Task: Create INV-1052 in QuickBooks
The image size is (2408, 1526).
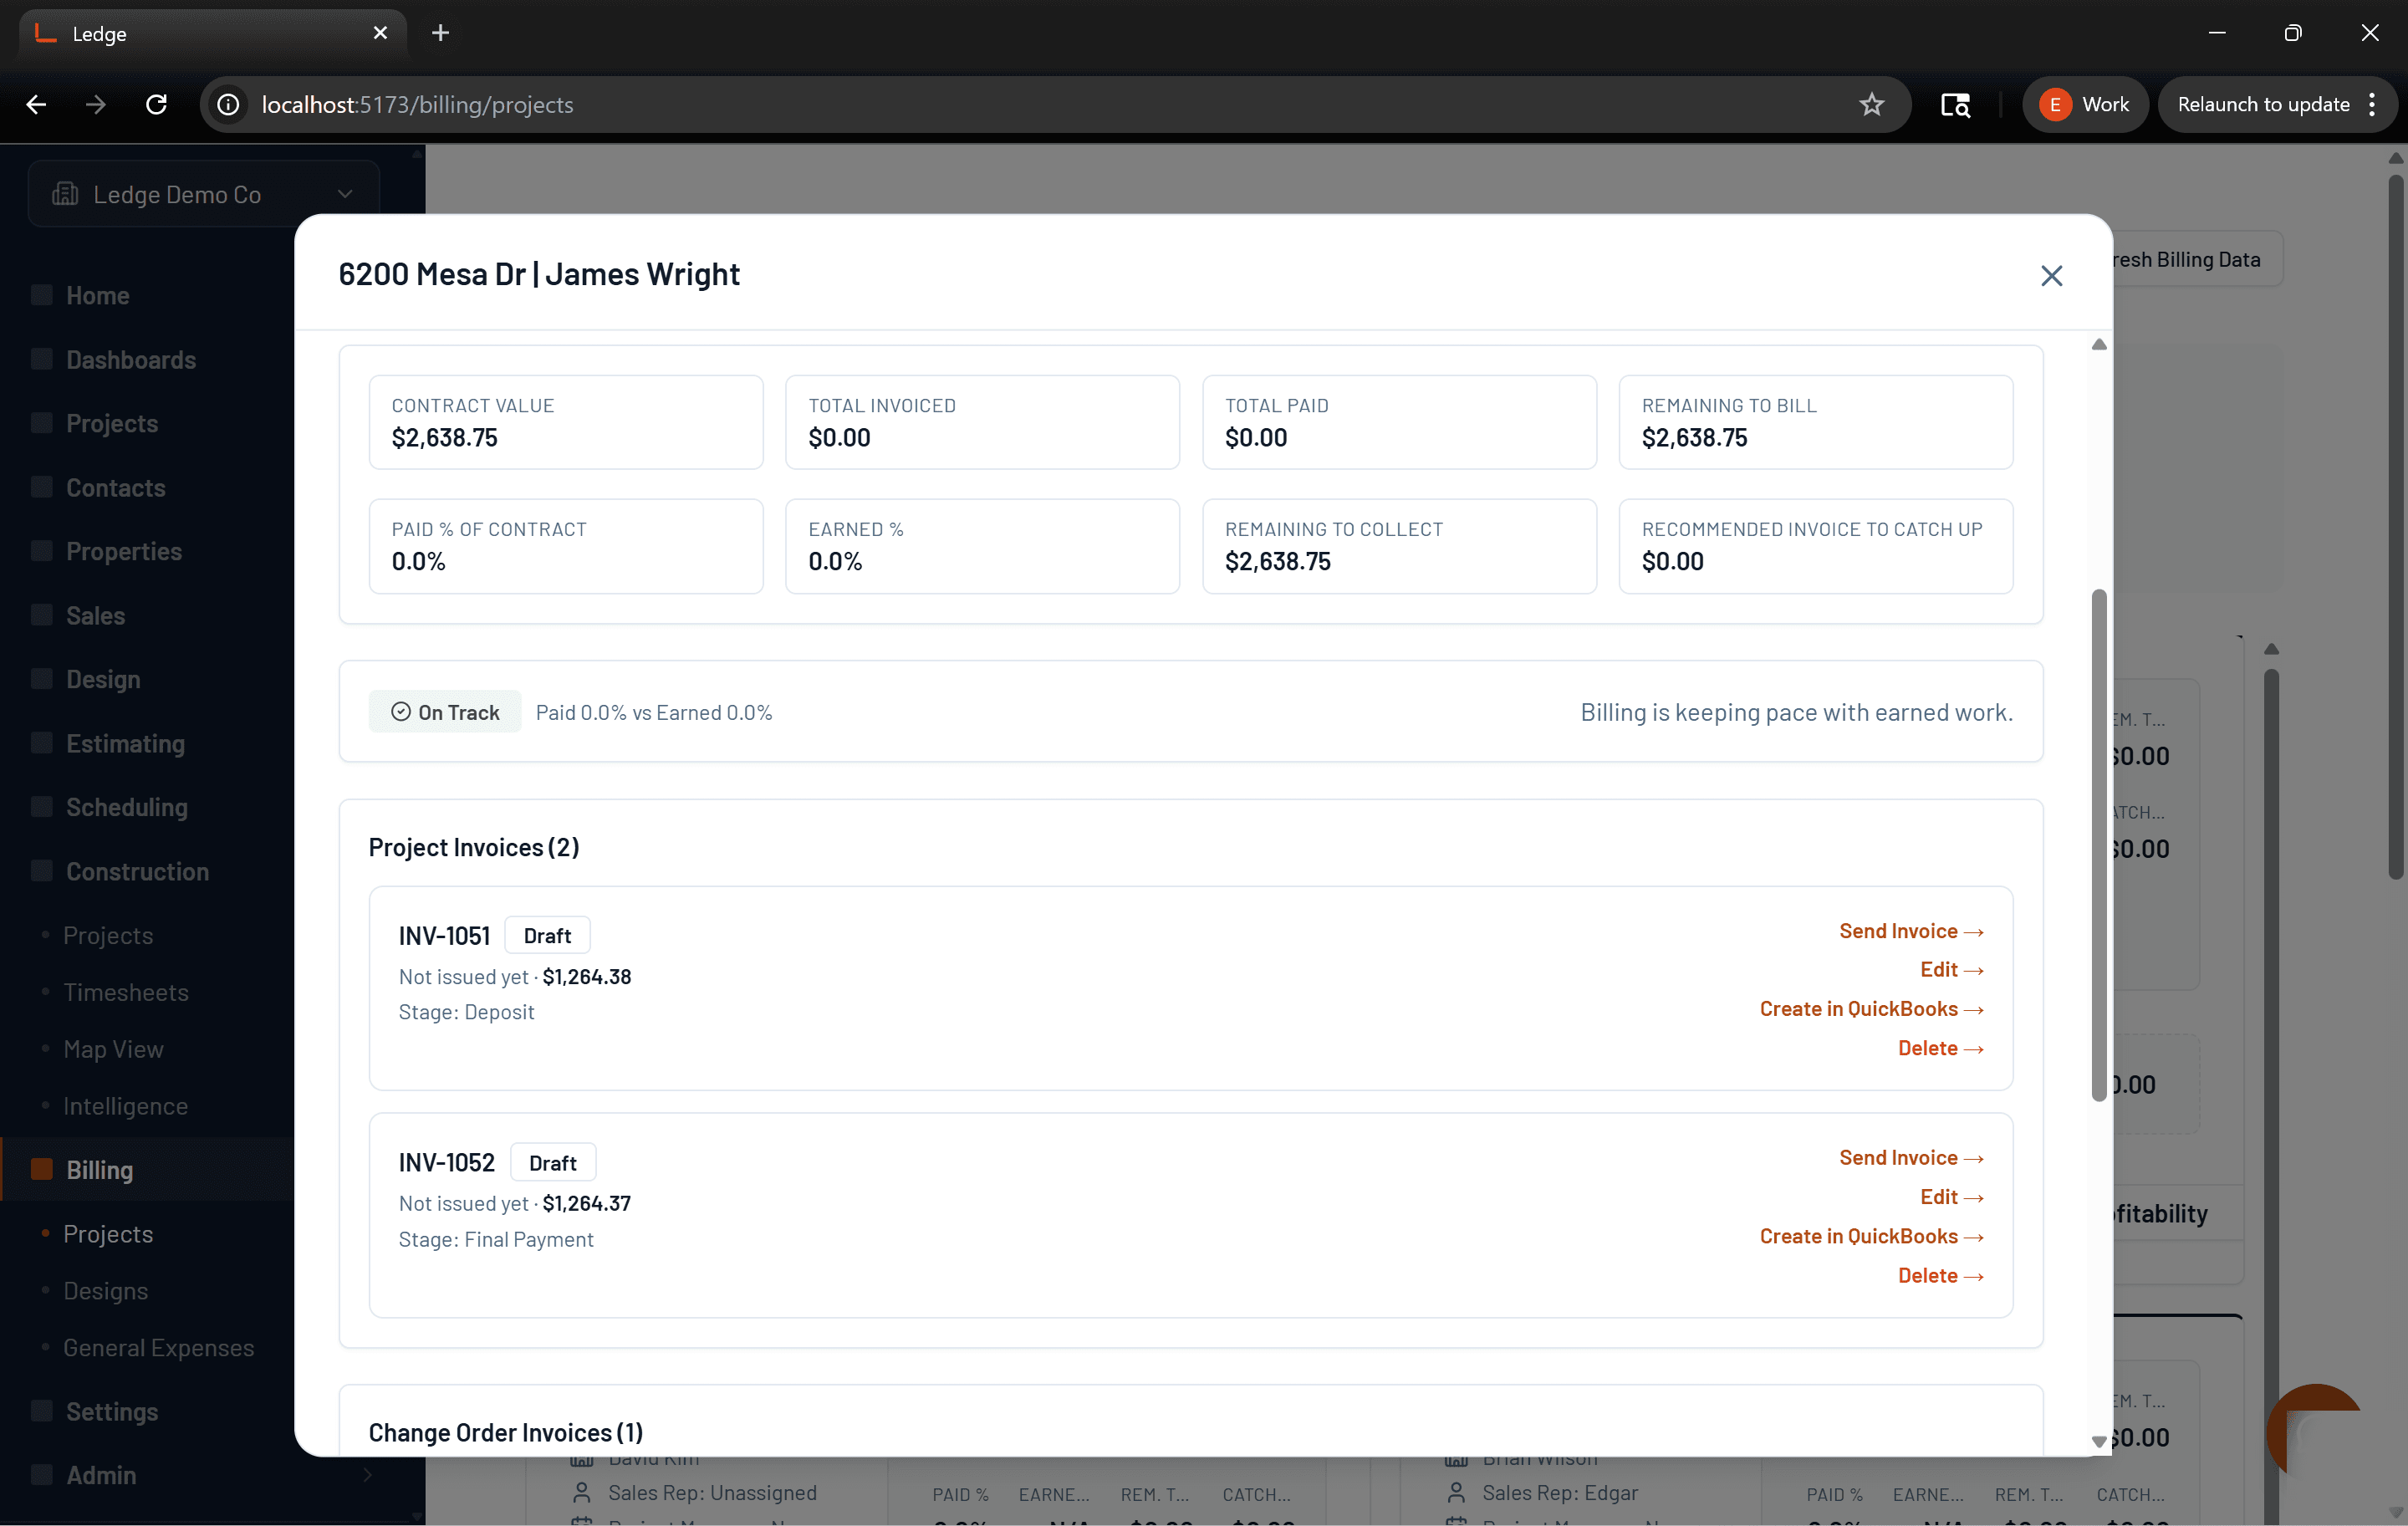Action: [1871, 1235]
